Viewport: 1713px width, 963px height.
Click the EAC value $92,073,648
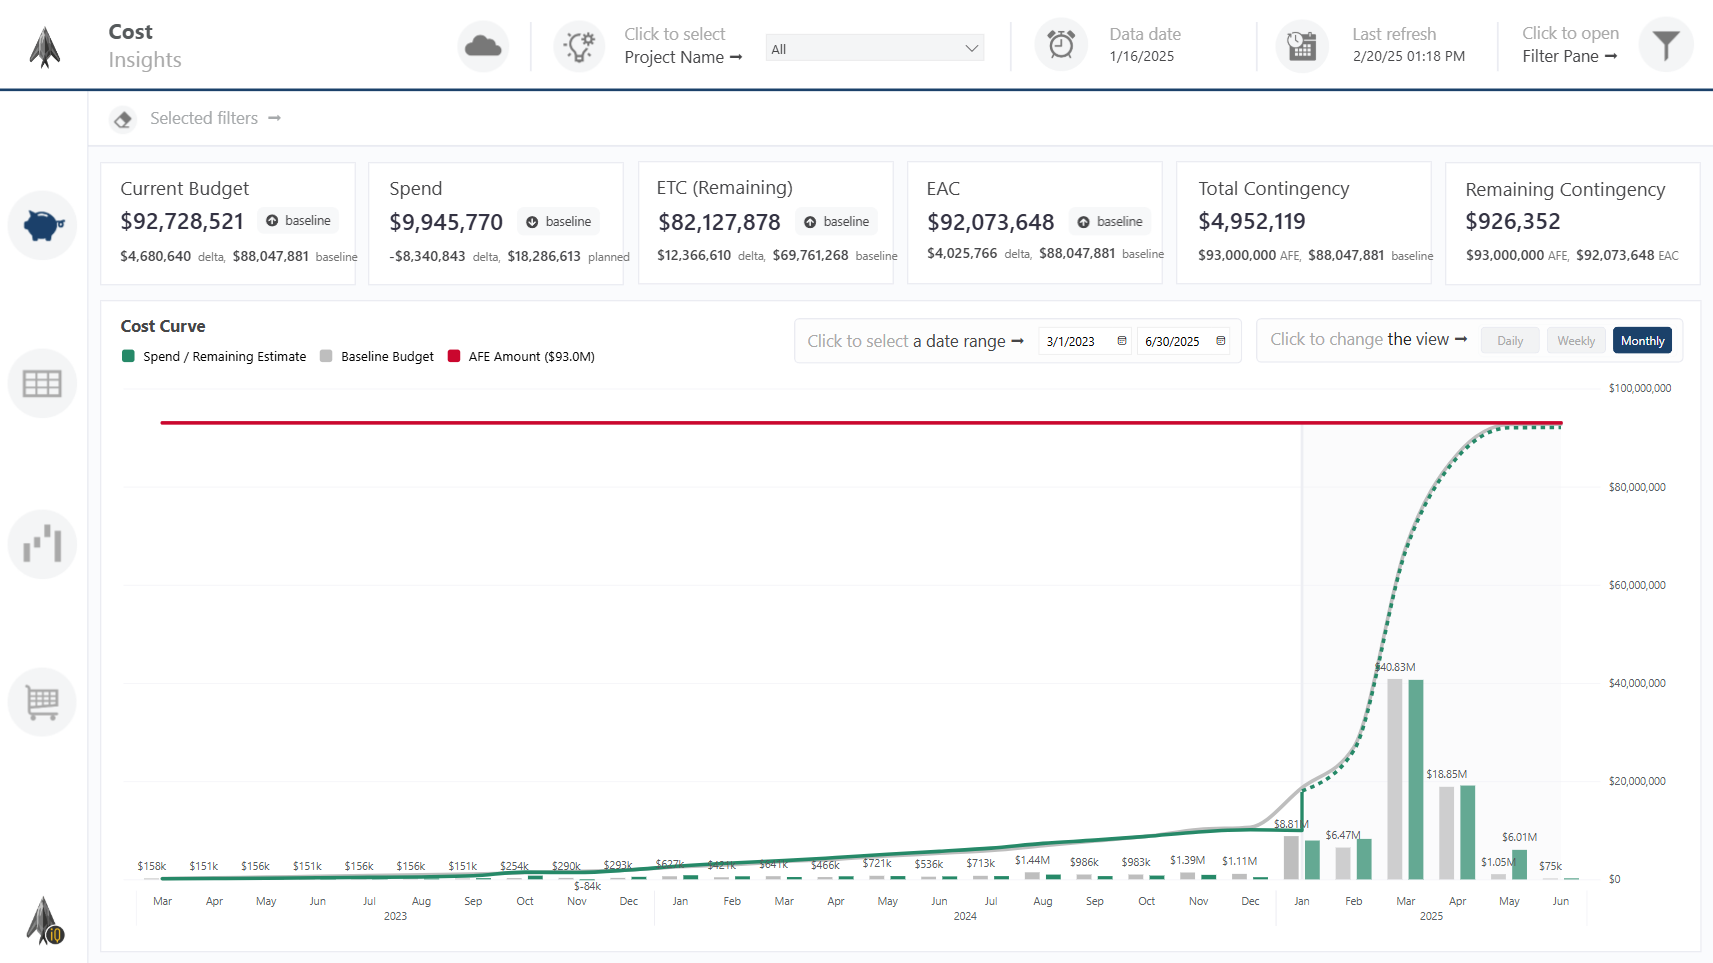pos(990,222)
